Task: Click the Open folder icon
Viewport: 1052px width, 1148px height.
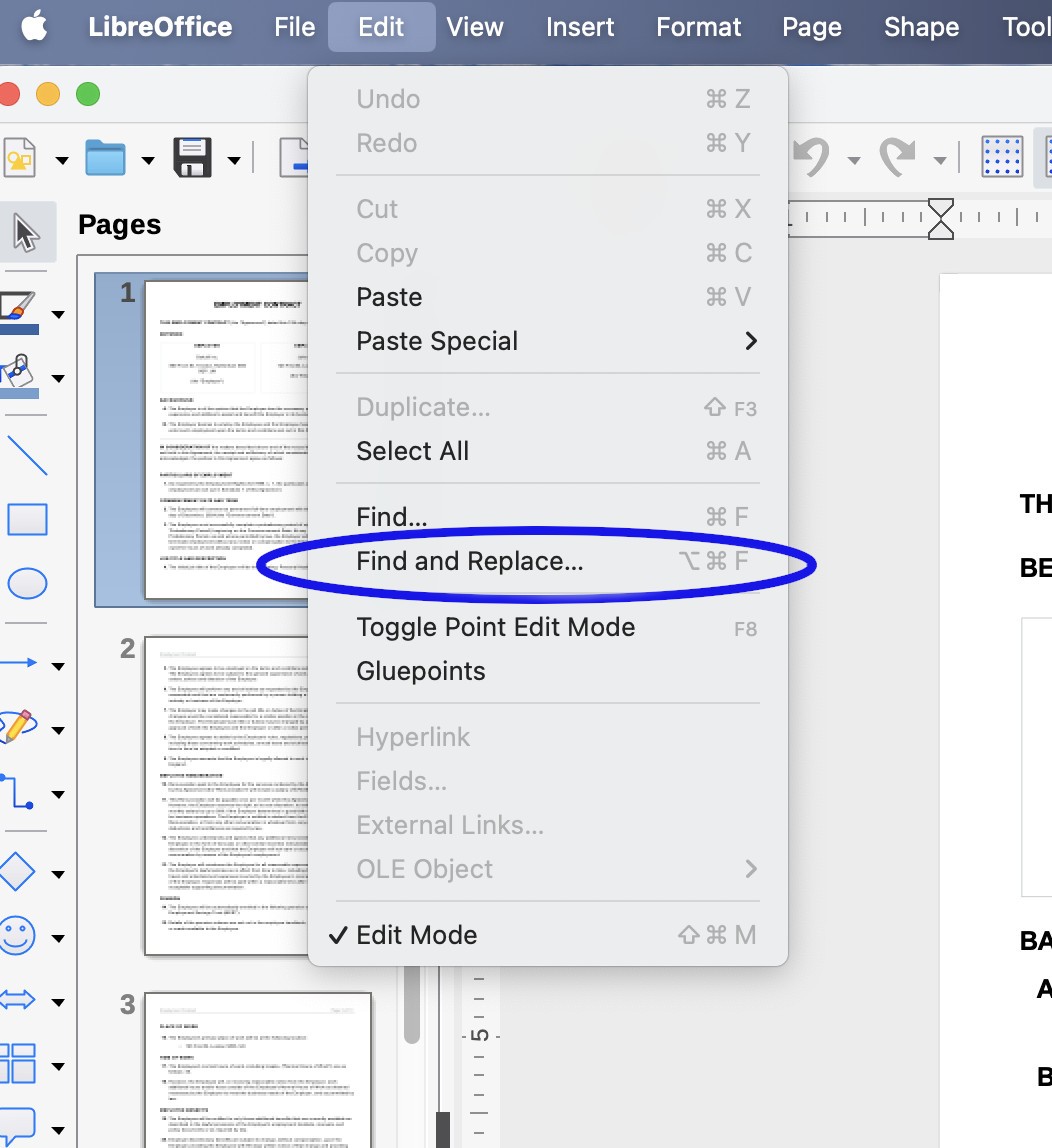Action: pyautogui.click(x=105, y=157)
